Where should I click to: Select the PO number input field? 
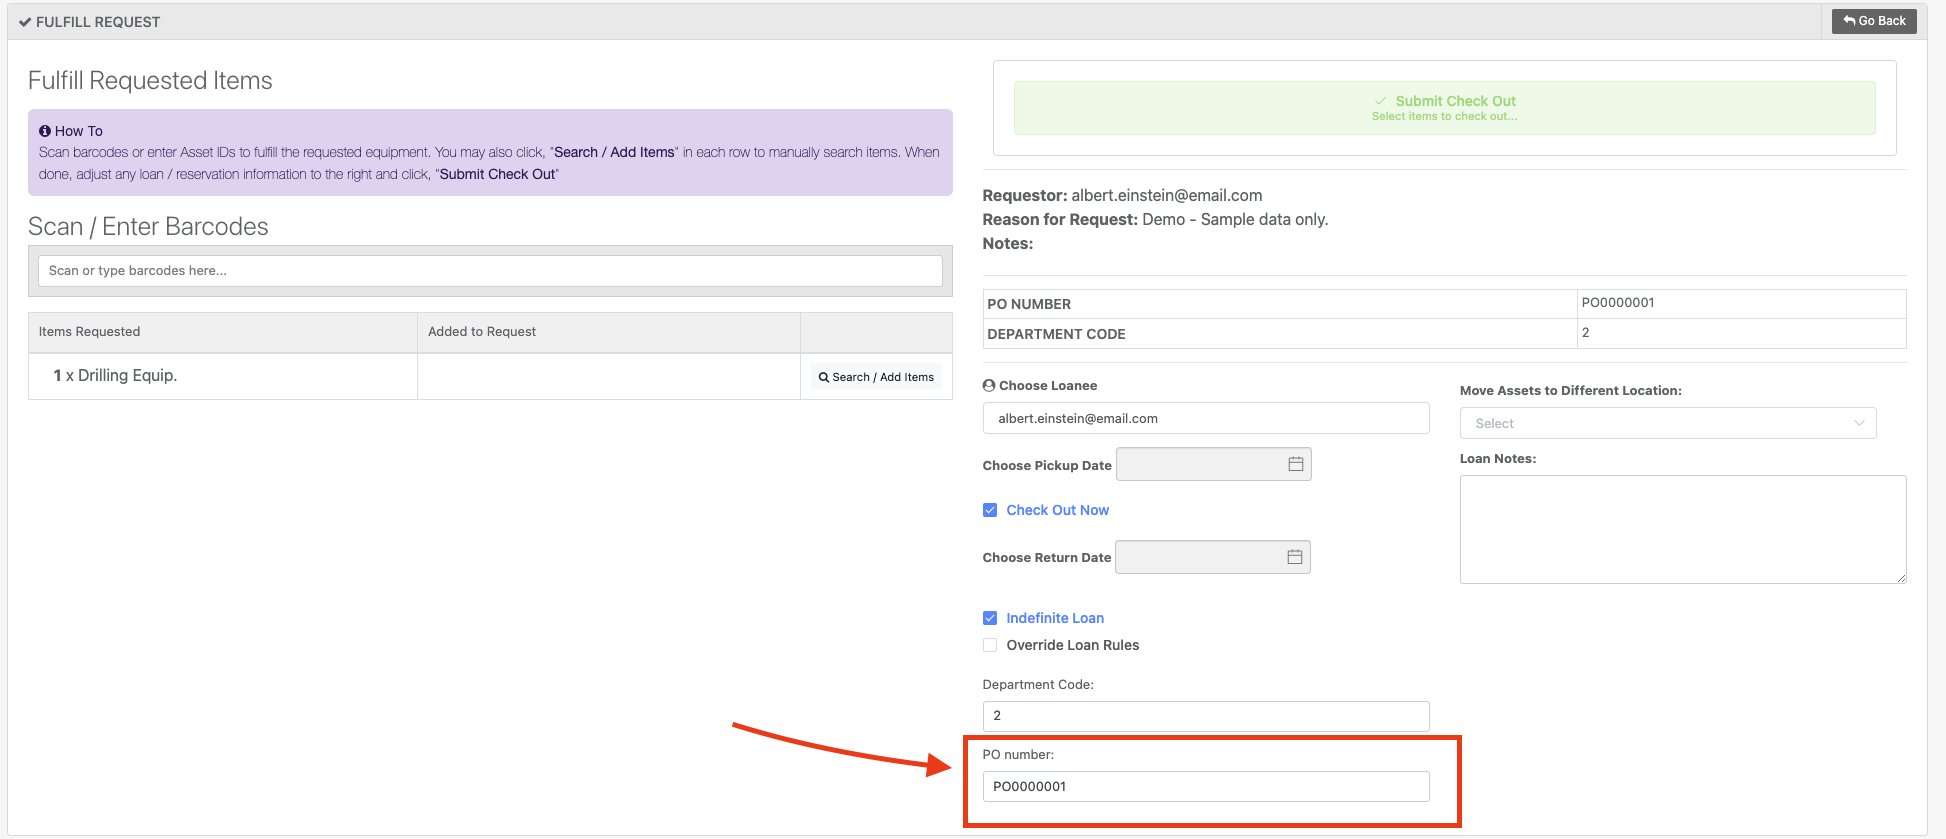click(1206, 786)
